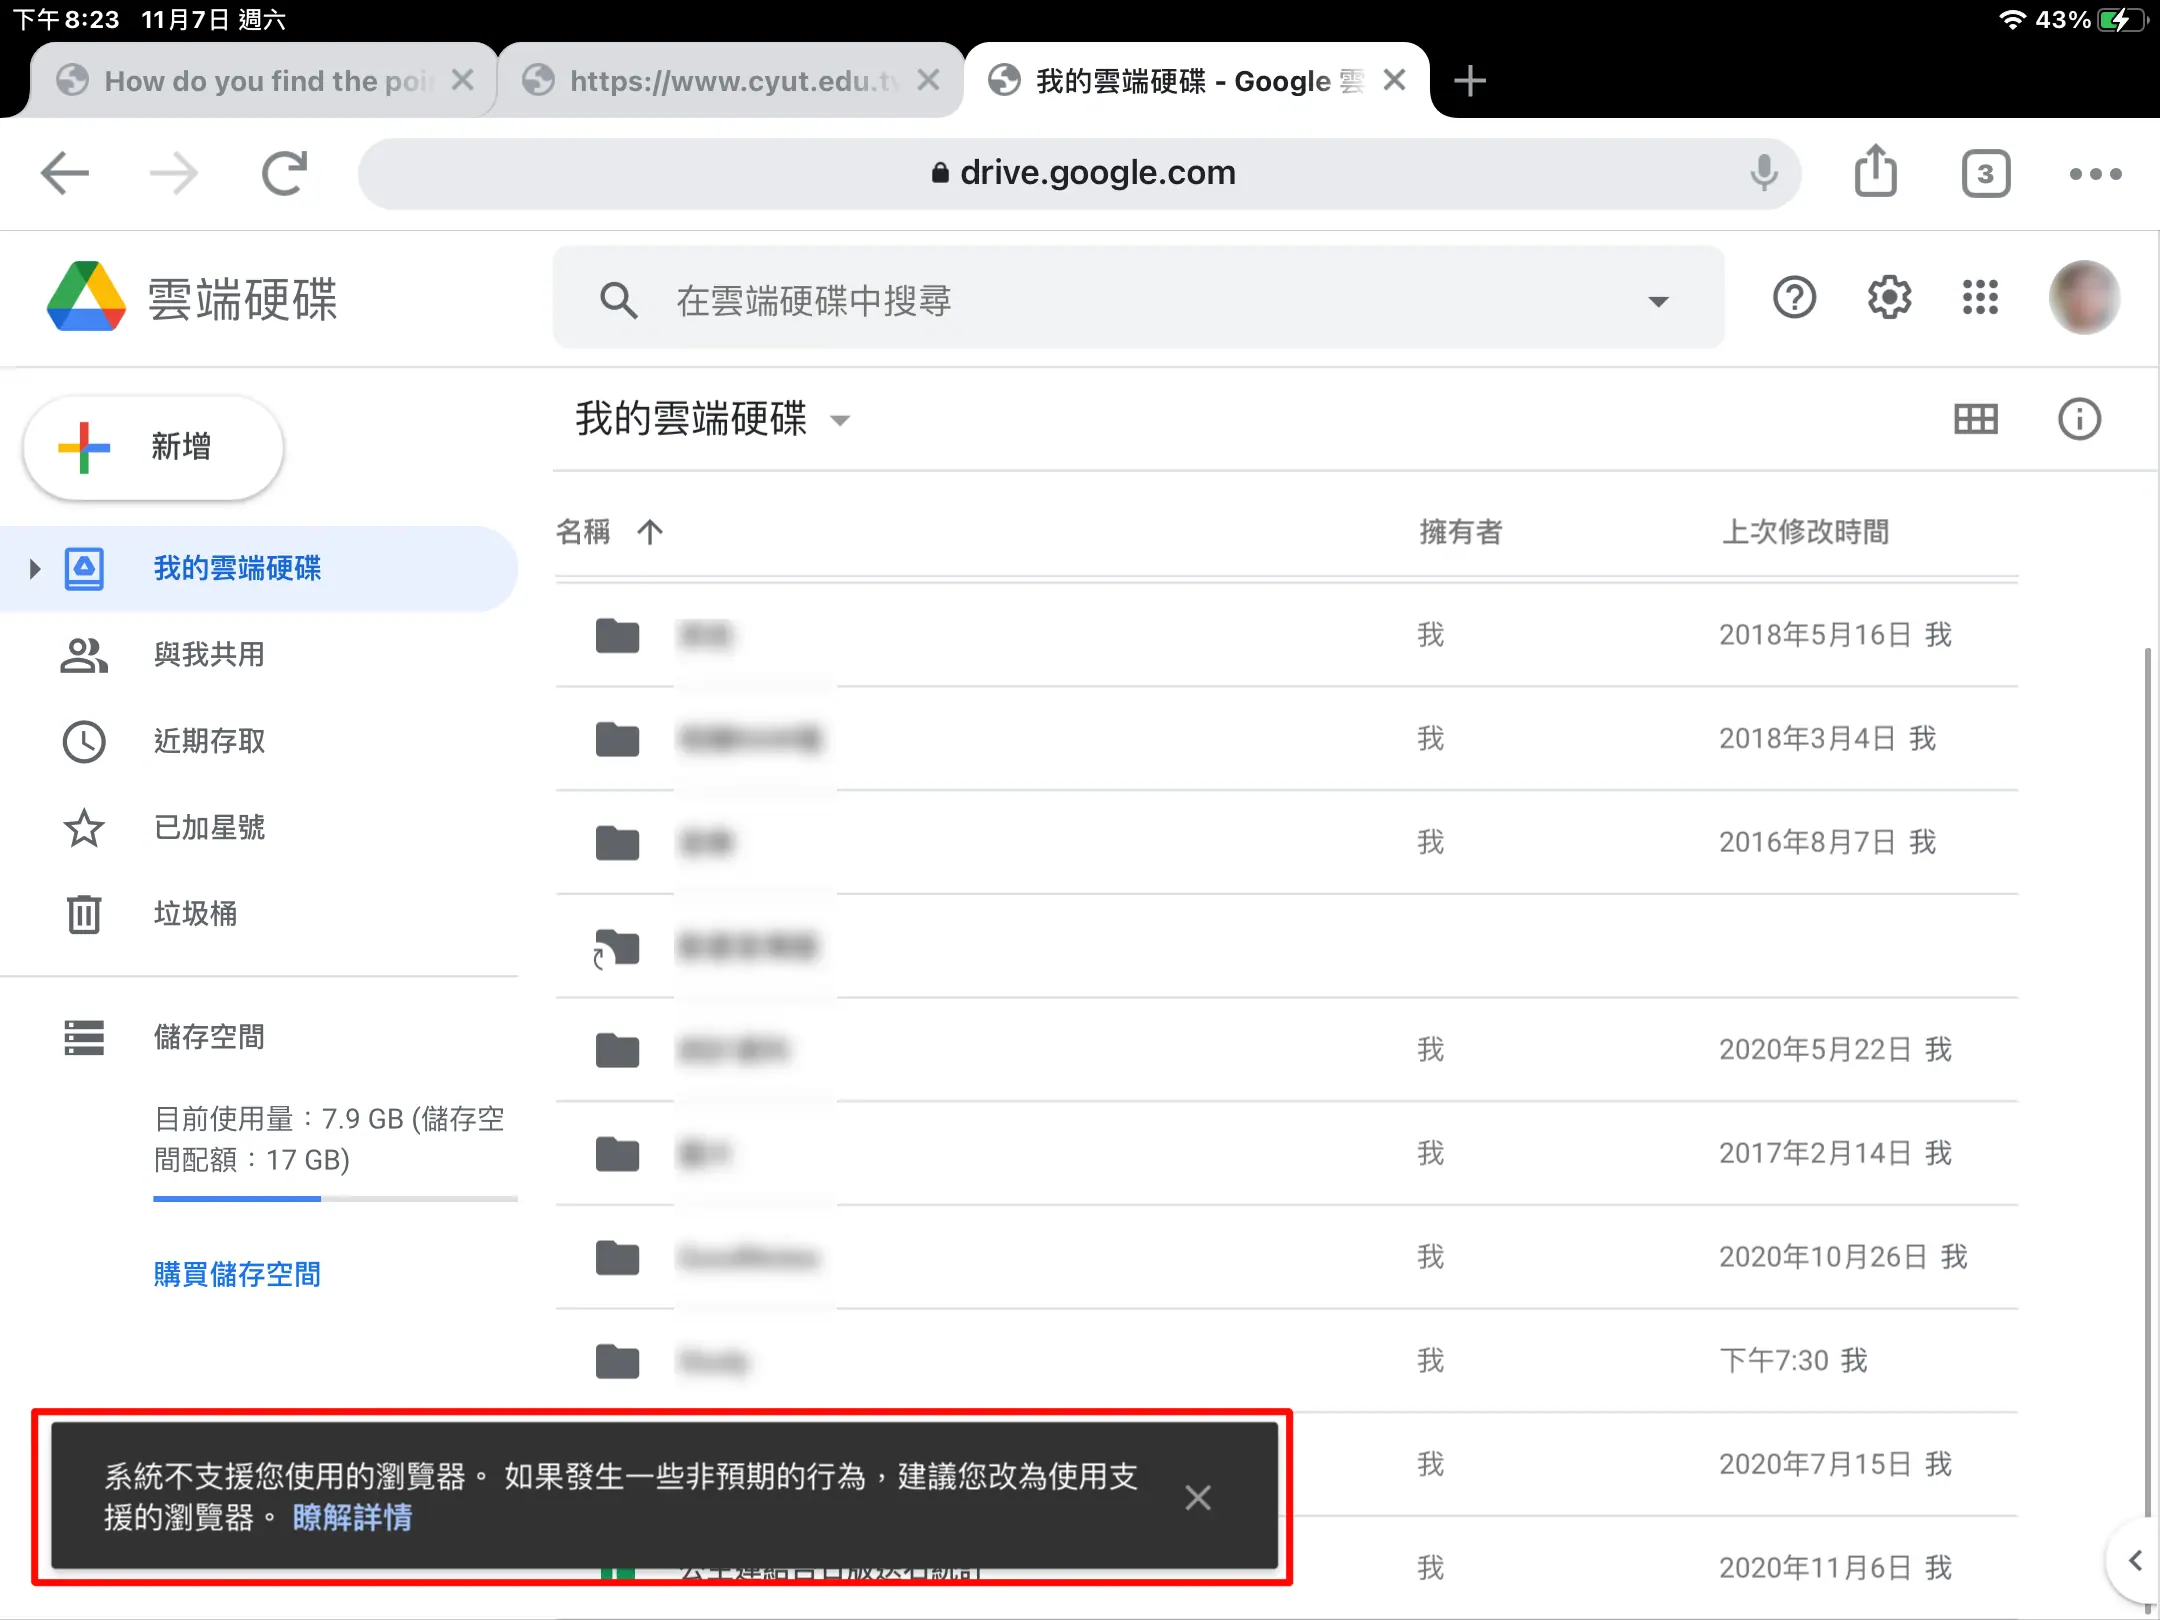Click the 瞭解詳情 link in the browser warning

pos(352,1517)
